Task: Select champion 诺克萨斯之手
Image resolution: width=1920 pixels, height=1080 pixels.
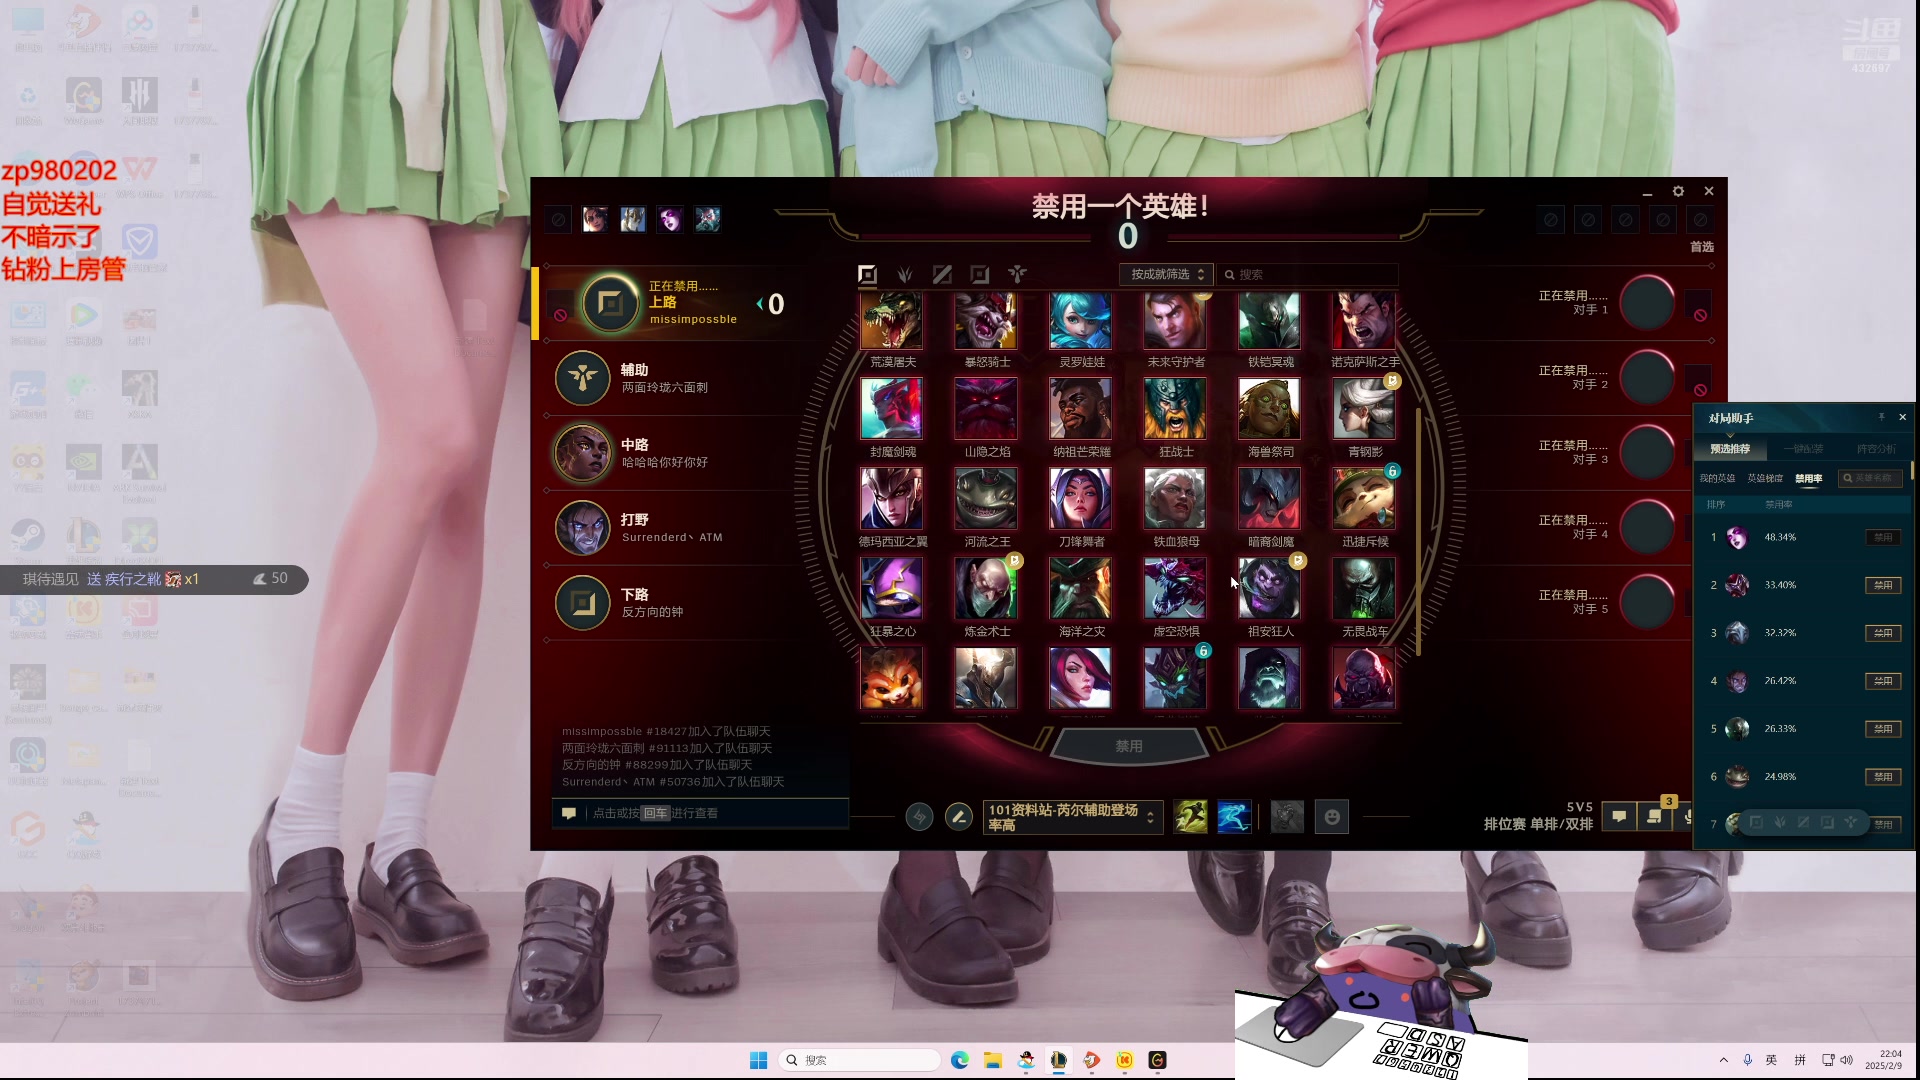Action: [x=1364, y=321]
